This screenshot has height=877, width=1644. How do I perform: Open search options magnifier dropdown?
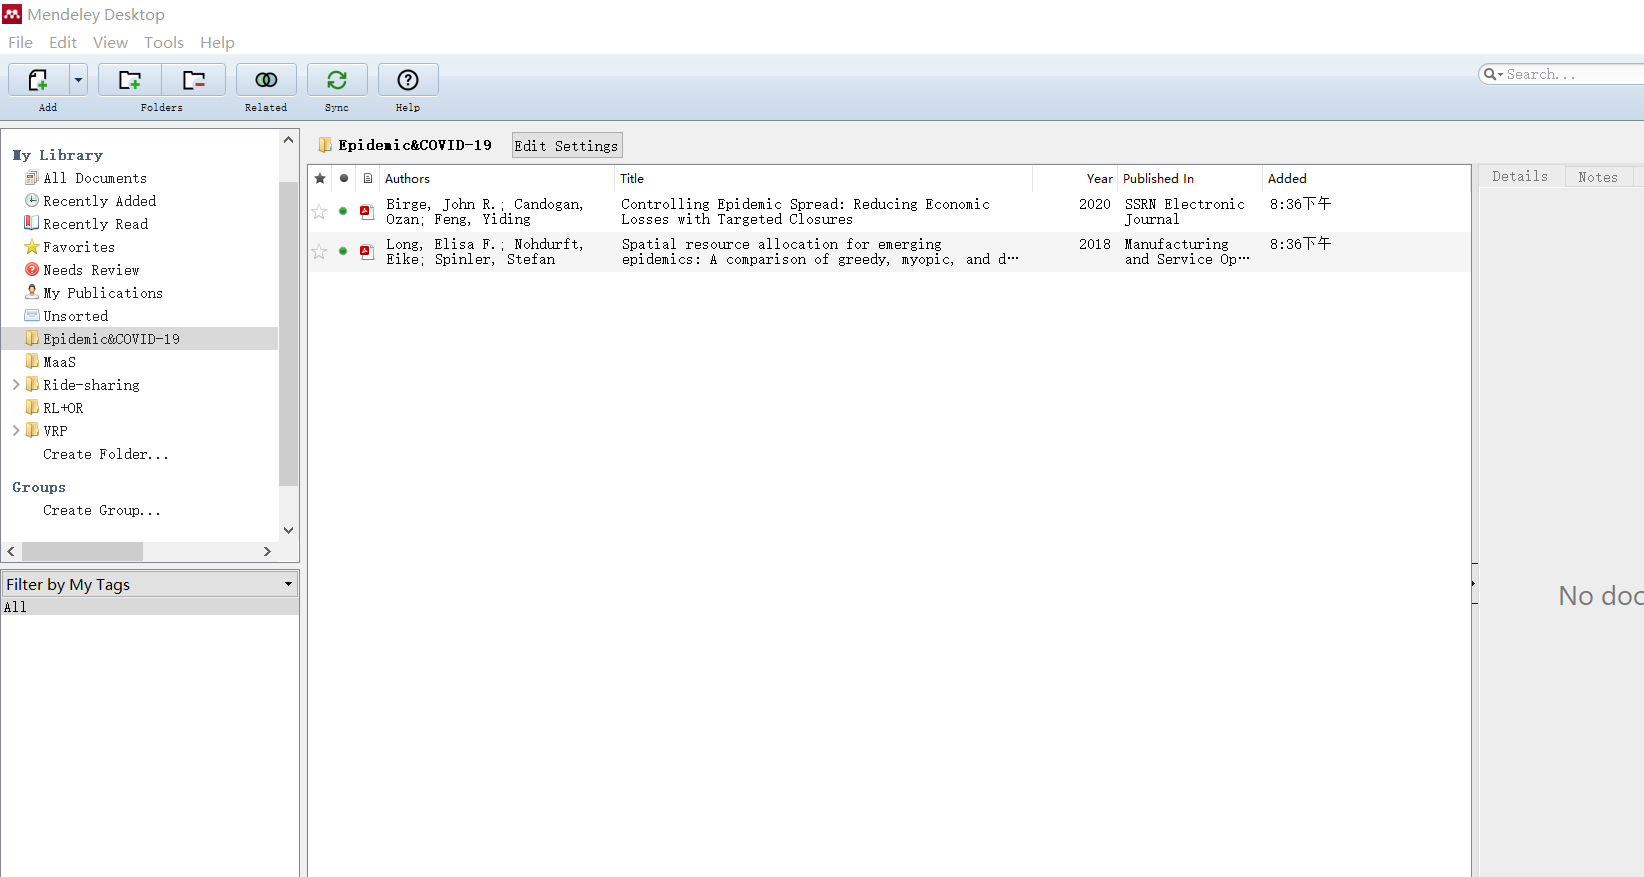pyautogui.click(x=1493, y=74)
